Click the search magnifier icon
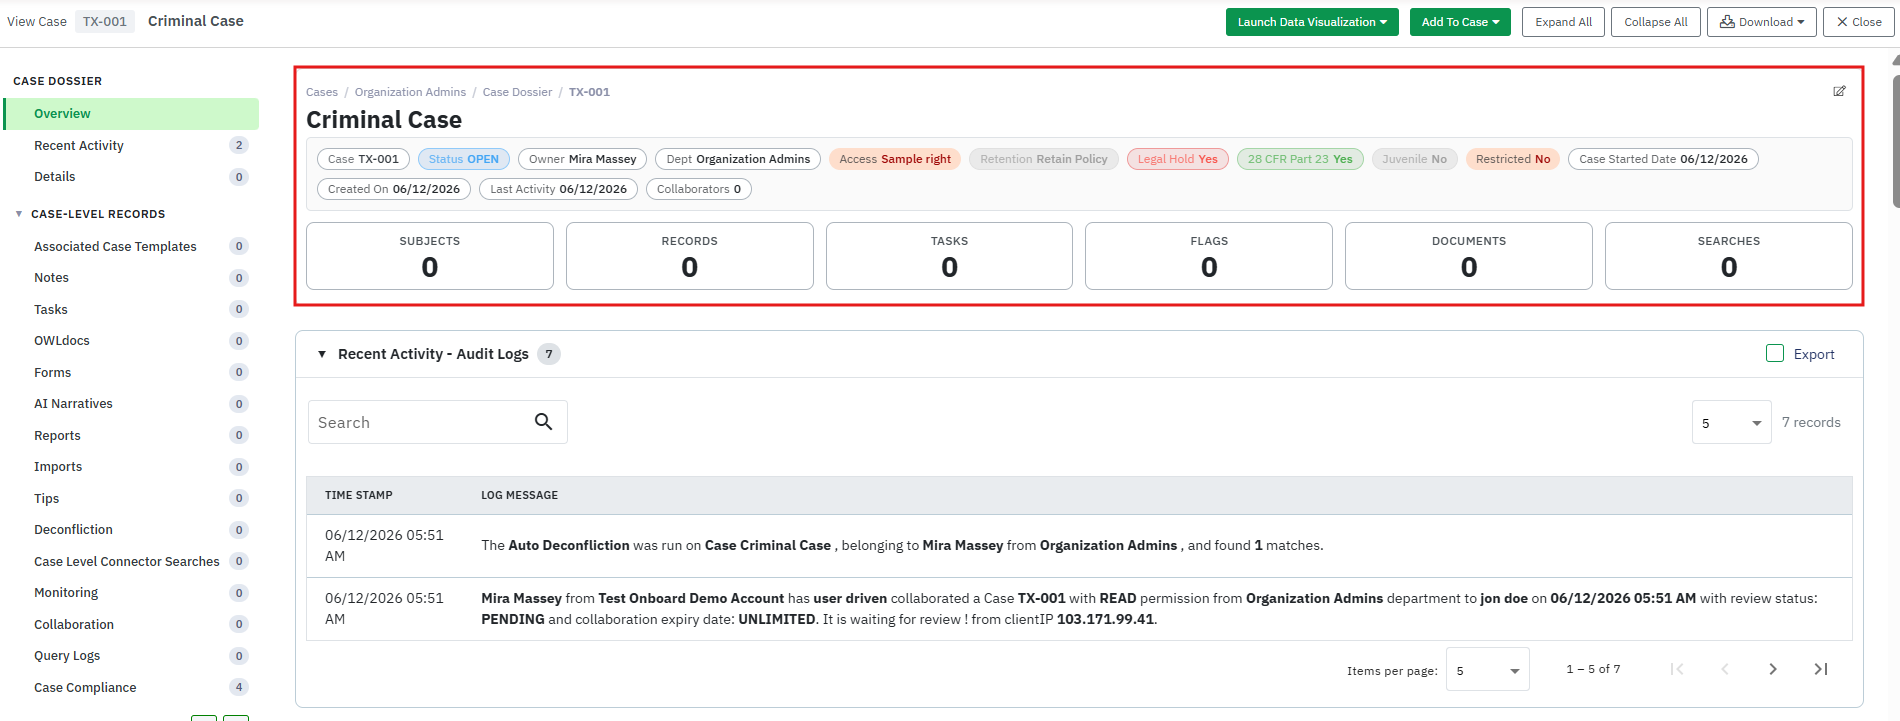This screenshot has height=721, width=1900. 543,422
